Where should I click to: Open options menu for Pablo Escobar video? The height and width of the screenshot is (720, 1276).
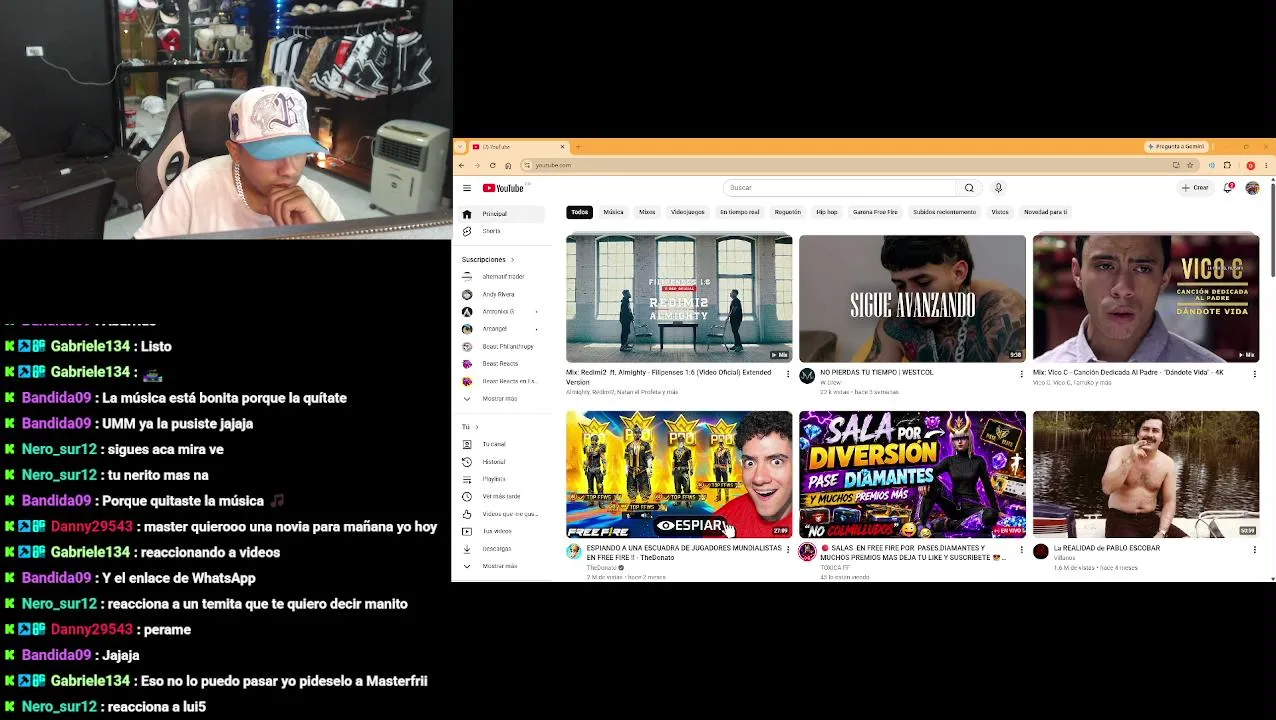(1255, 550)
